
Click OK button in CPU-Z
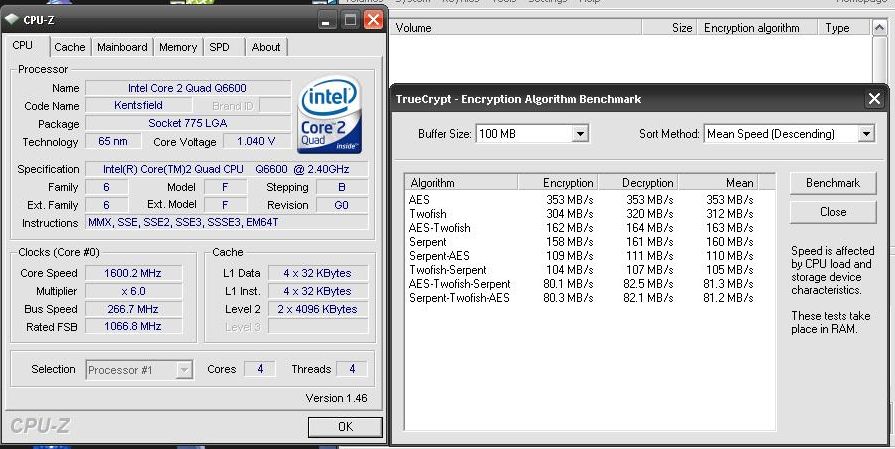click(345, 427)
